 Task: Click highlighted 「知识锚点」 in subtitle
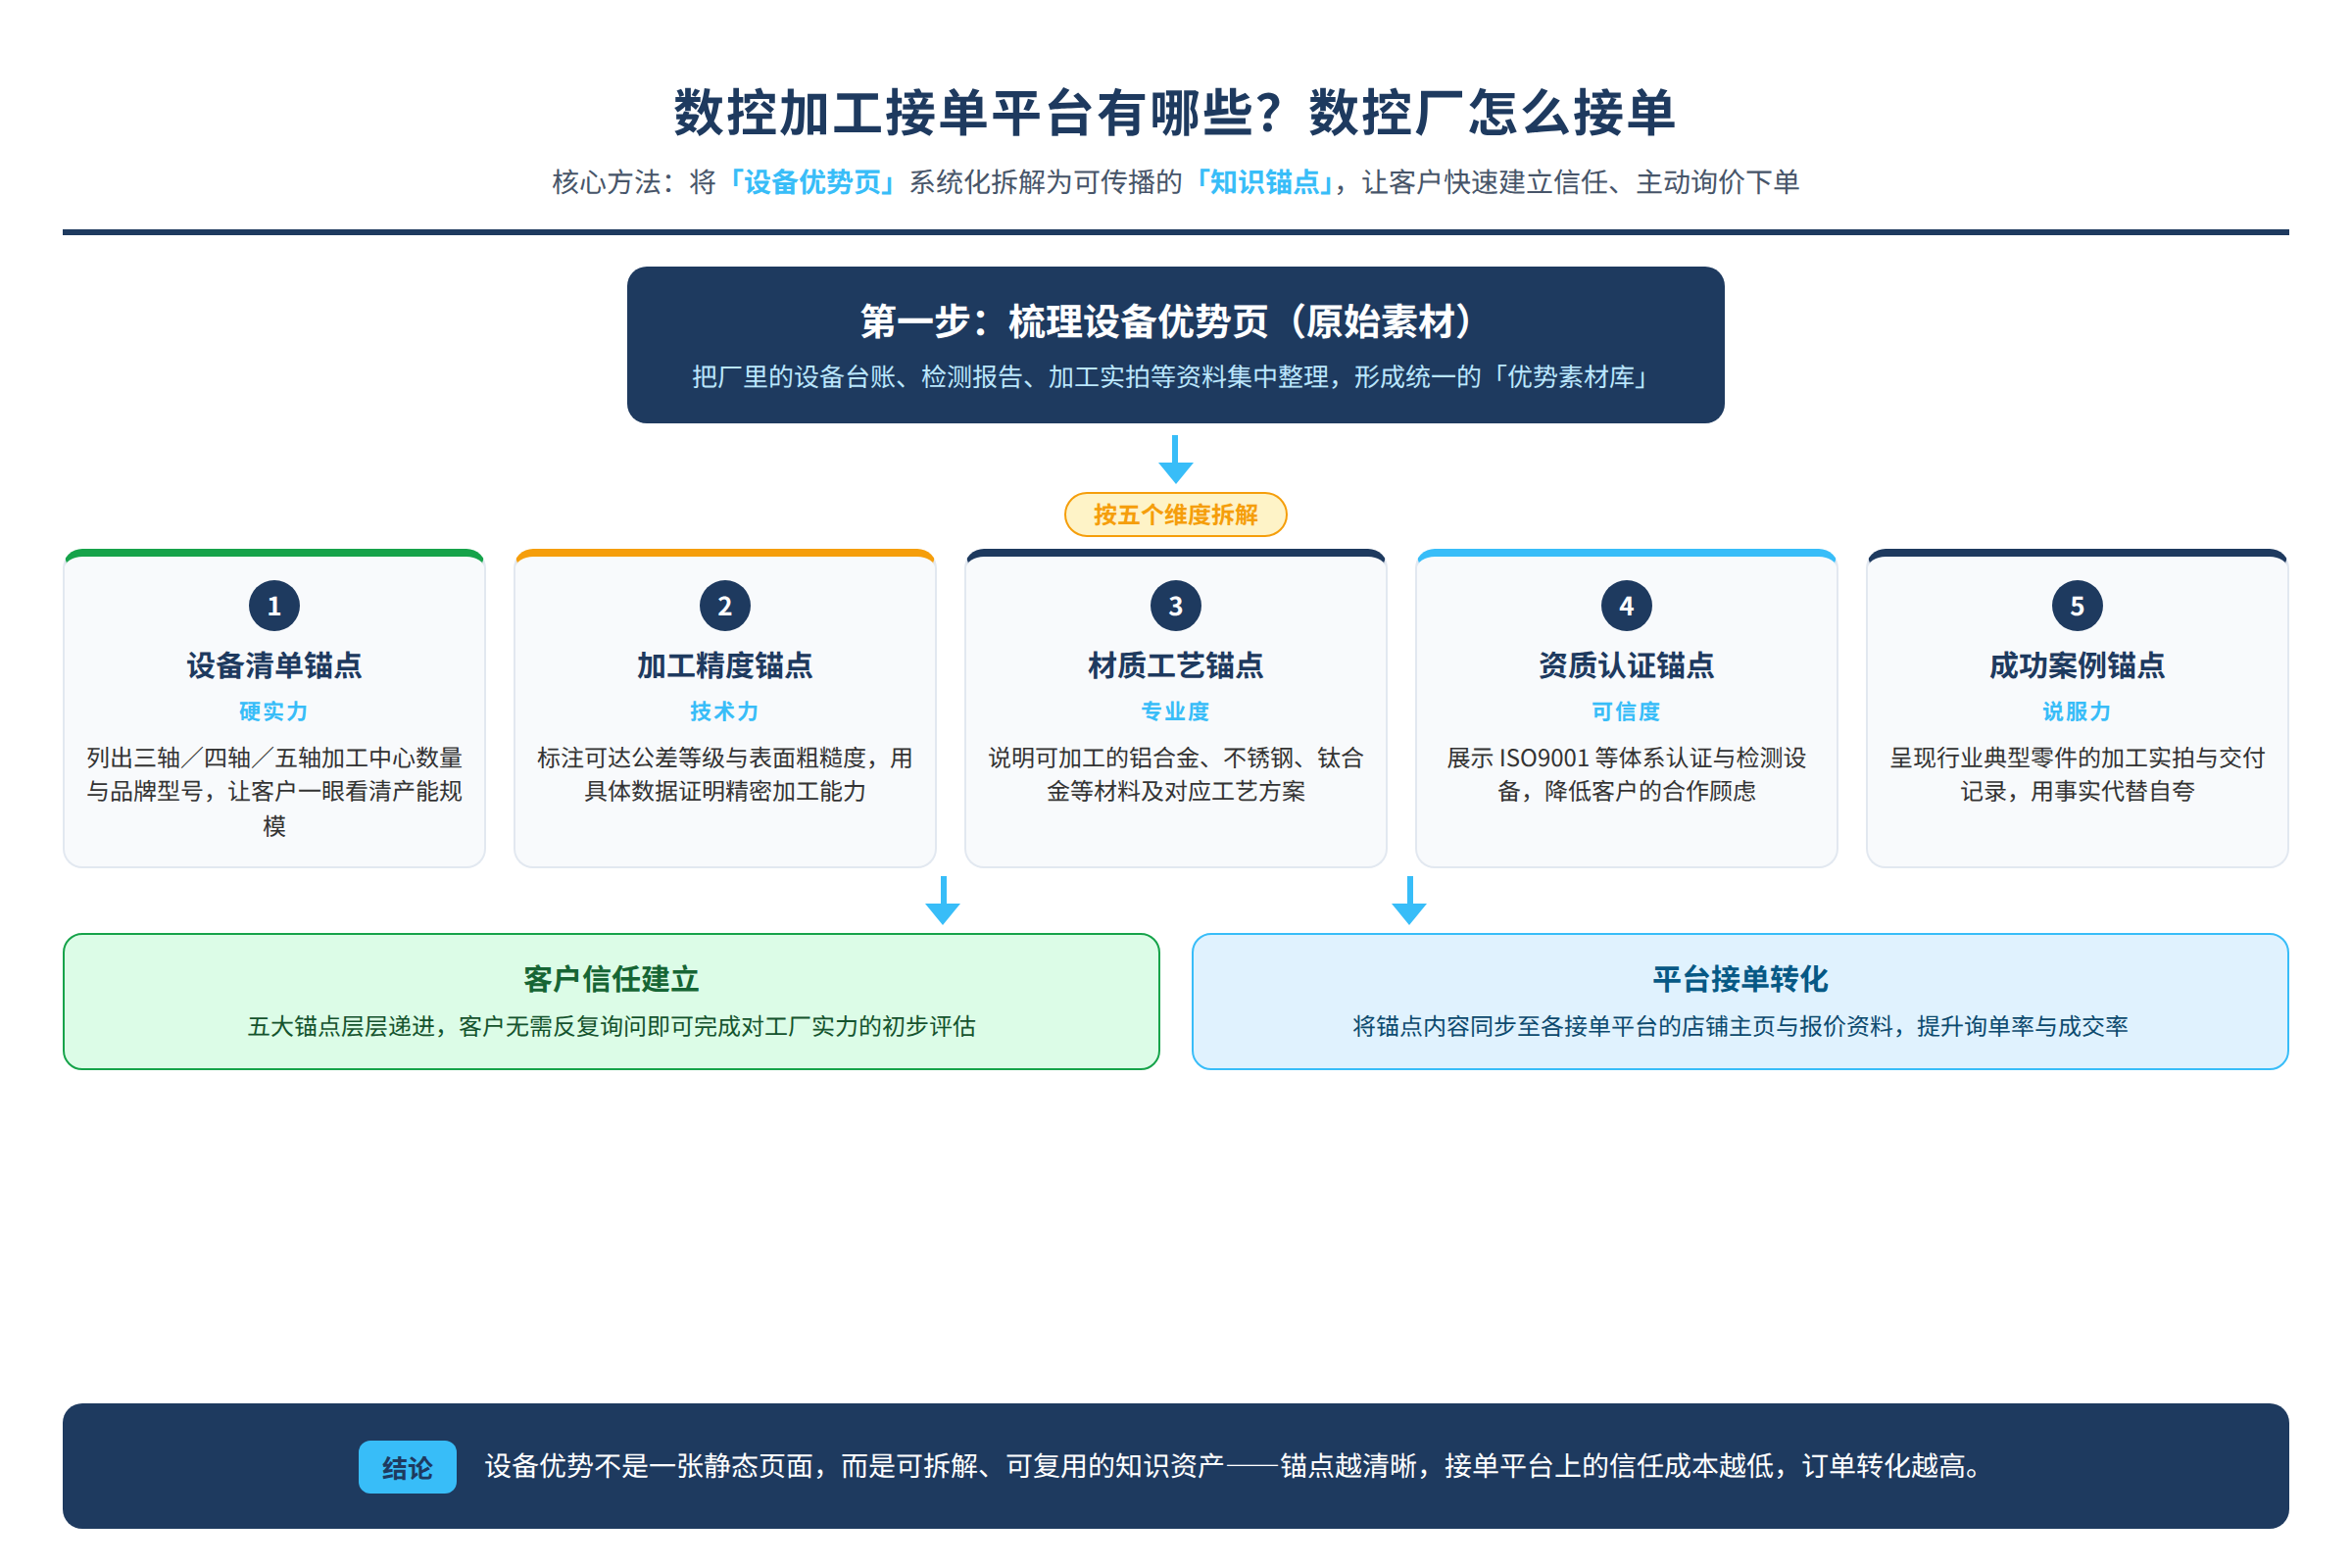(x=1264, y=182)
